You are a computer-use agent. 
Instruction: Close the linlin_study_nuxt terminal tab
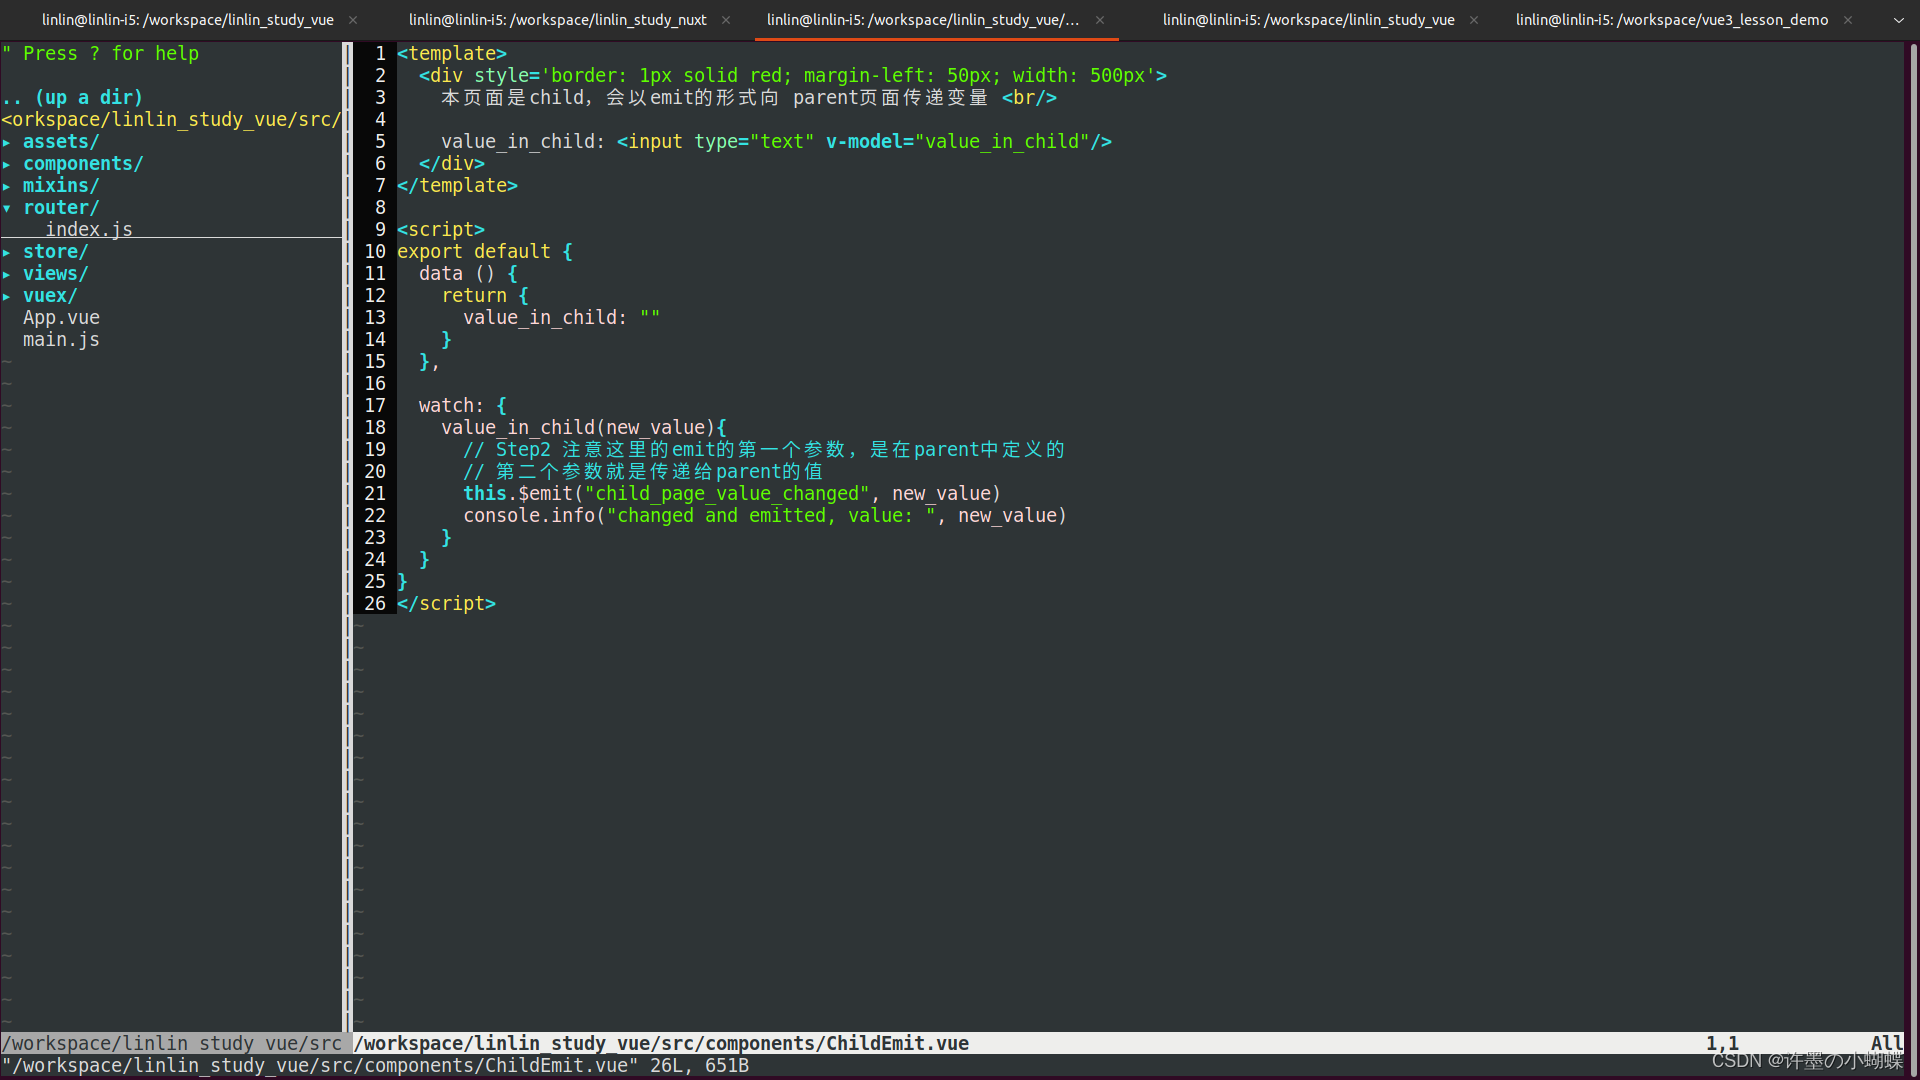pos(726,20)
